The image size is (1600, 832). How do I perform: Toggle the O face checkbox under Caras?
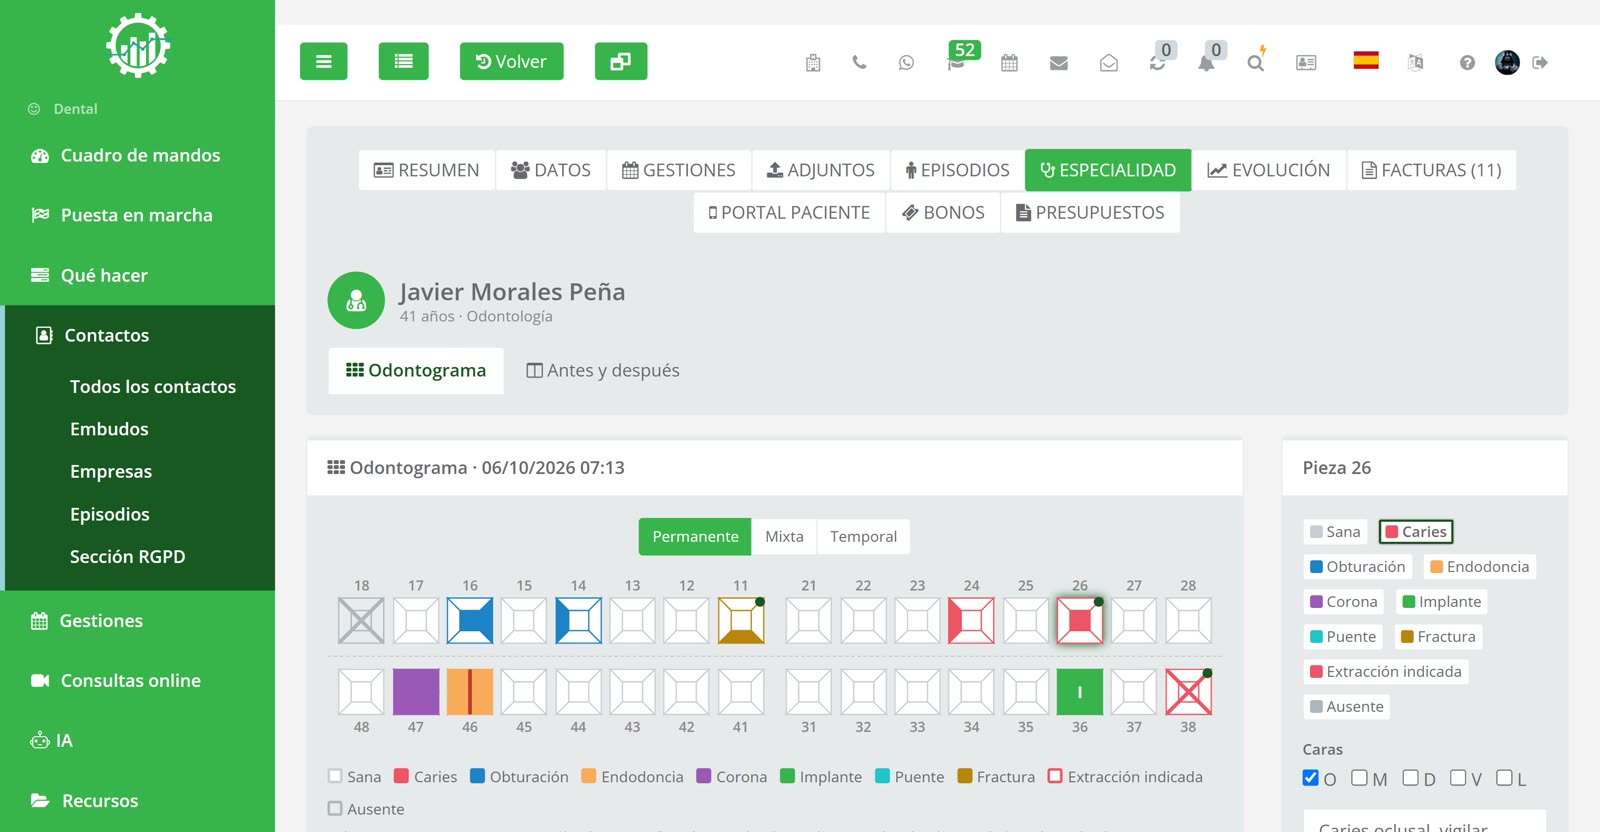(1311, 778)
